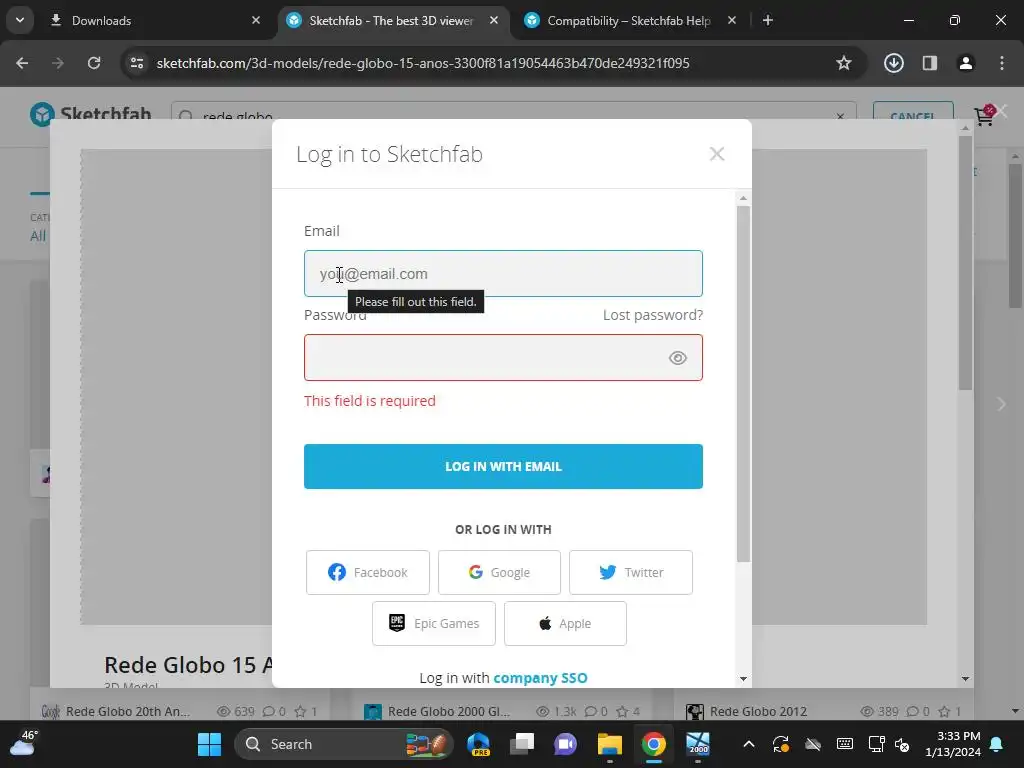The image size is (1024, 768).
Task: Open the weather widget showing 46°
Action: point(24,744)
